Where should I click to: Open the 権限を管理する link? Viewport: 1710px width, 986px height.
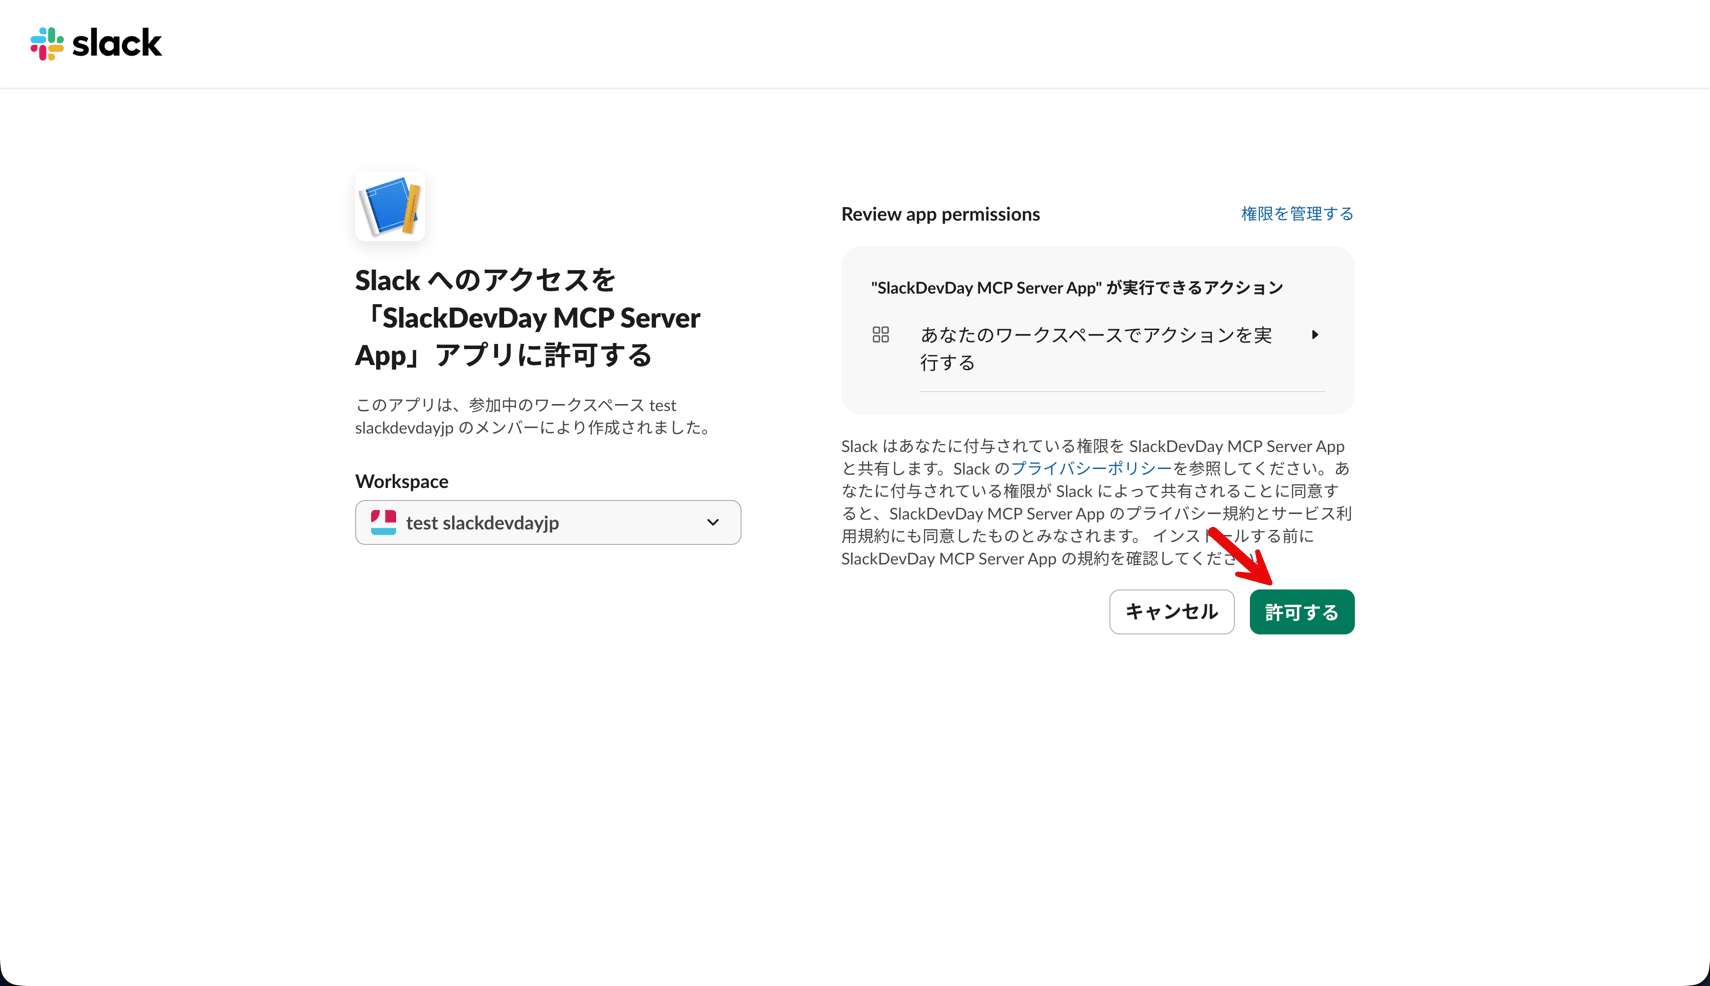tap(1297, 213)
